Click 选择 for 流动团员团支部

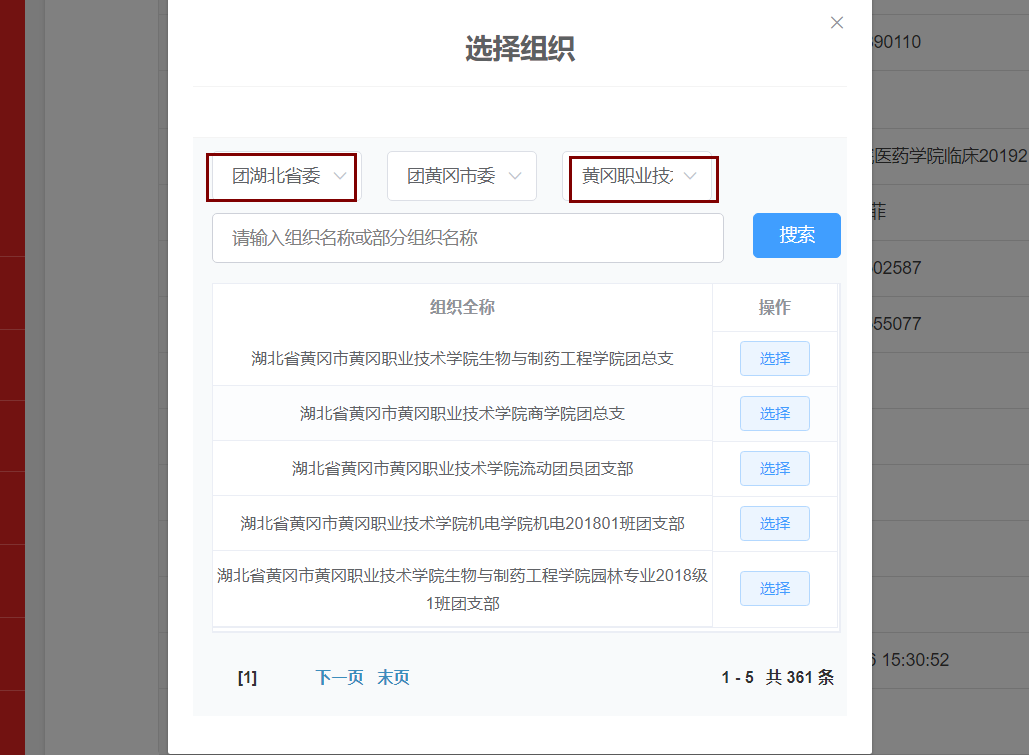coord(774,468)
